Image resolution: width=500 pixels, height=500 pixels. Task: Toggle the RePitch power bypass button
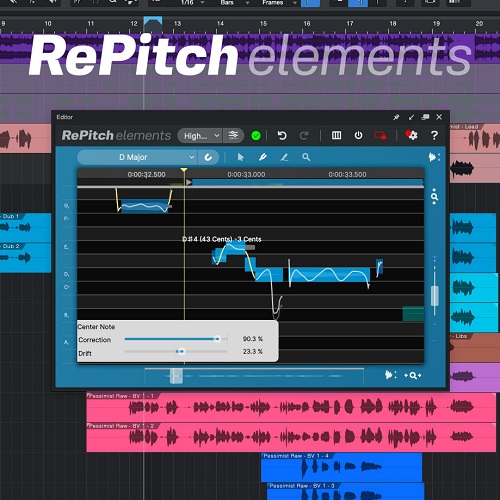click(x=358, y=135)
